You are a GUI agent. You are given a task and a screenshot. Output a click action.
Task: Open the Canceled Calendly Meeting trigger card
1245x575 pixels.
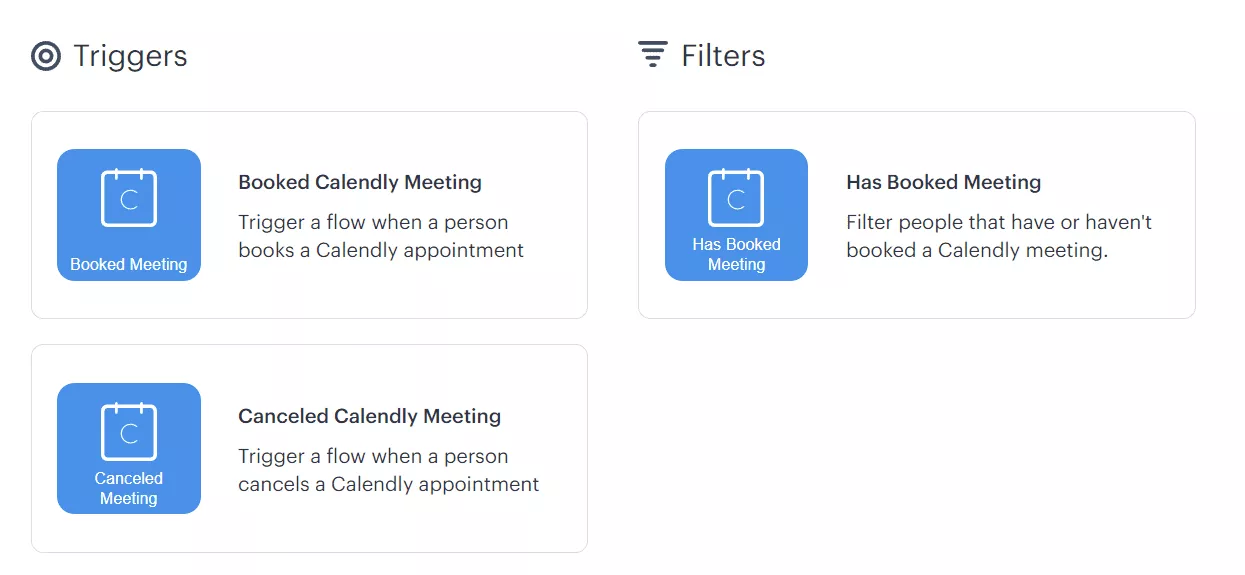pyautogui.click(x=309, y=448)
